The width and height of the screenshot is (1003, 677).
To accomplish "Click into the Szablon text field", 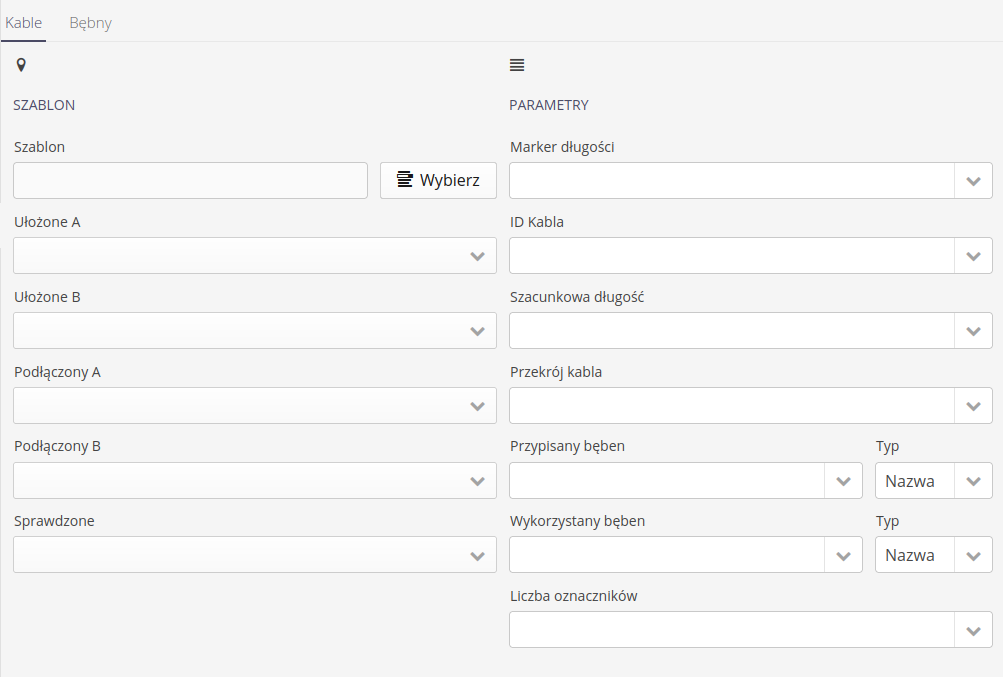I will click(190, 181).
